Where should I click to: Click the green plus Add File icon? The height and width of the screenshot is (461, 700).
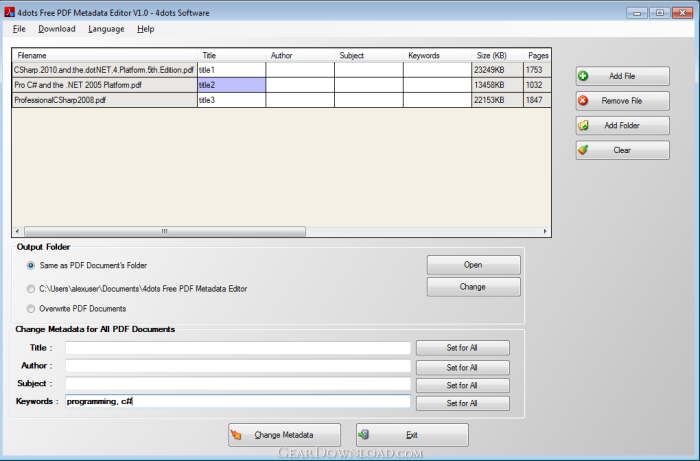pyautogui.click(x=584, y=76)
